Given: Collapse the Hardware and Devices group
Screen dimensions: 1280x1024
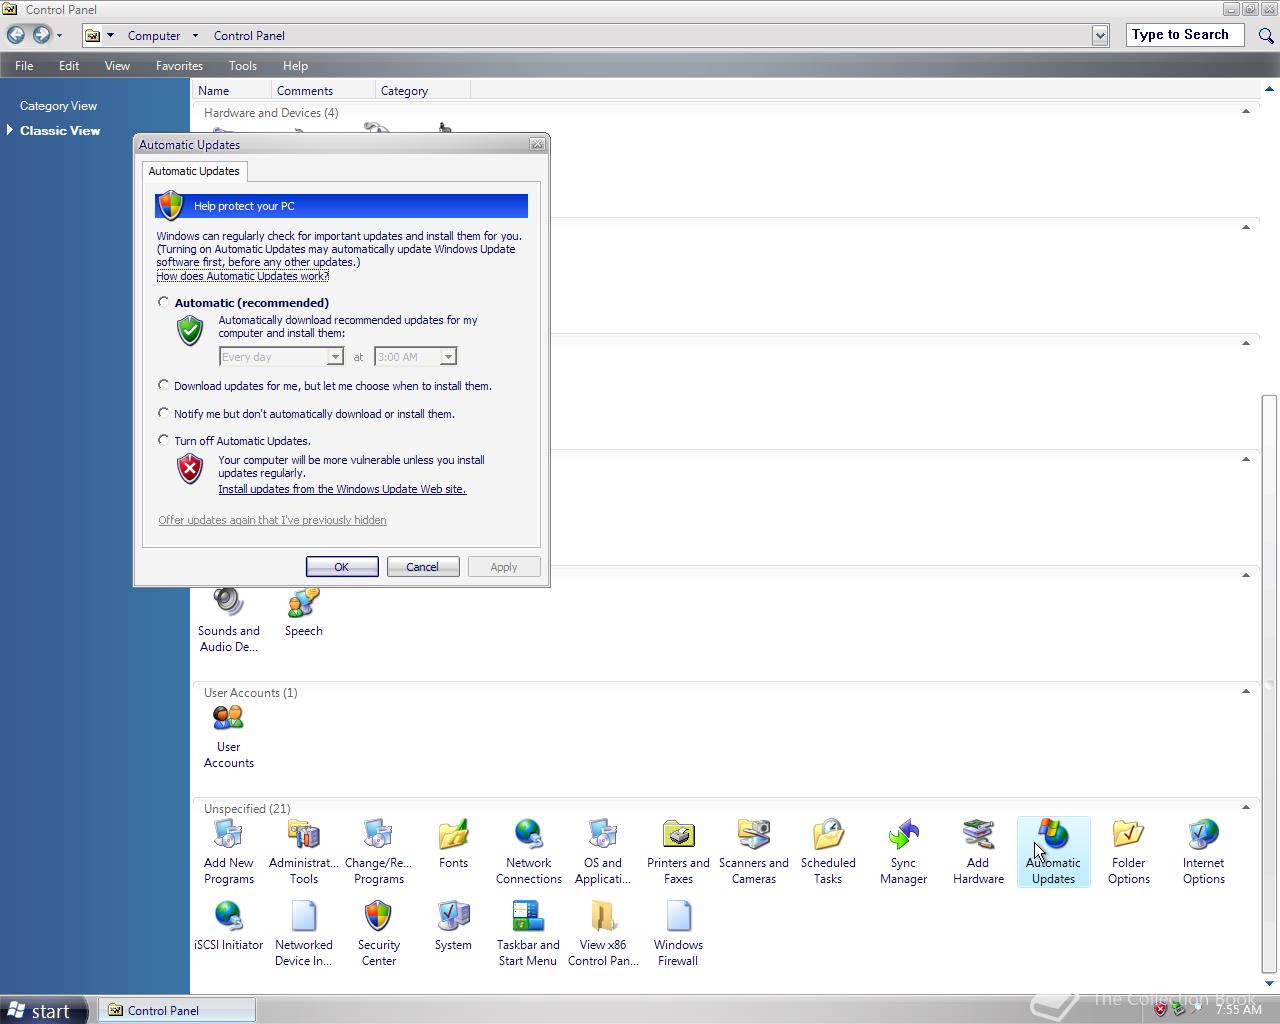Looking at the screenshot, I should pyautogui.click(x=1246, y=111).
